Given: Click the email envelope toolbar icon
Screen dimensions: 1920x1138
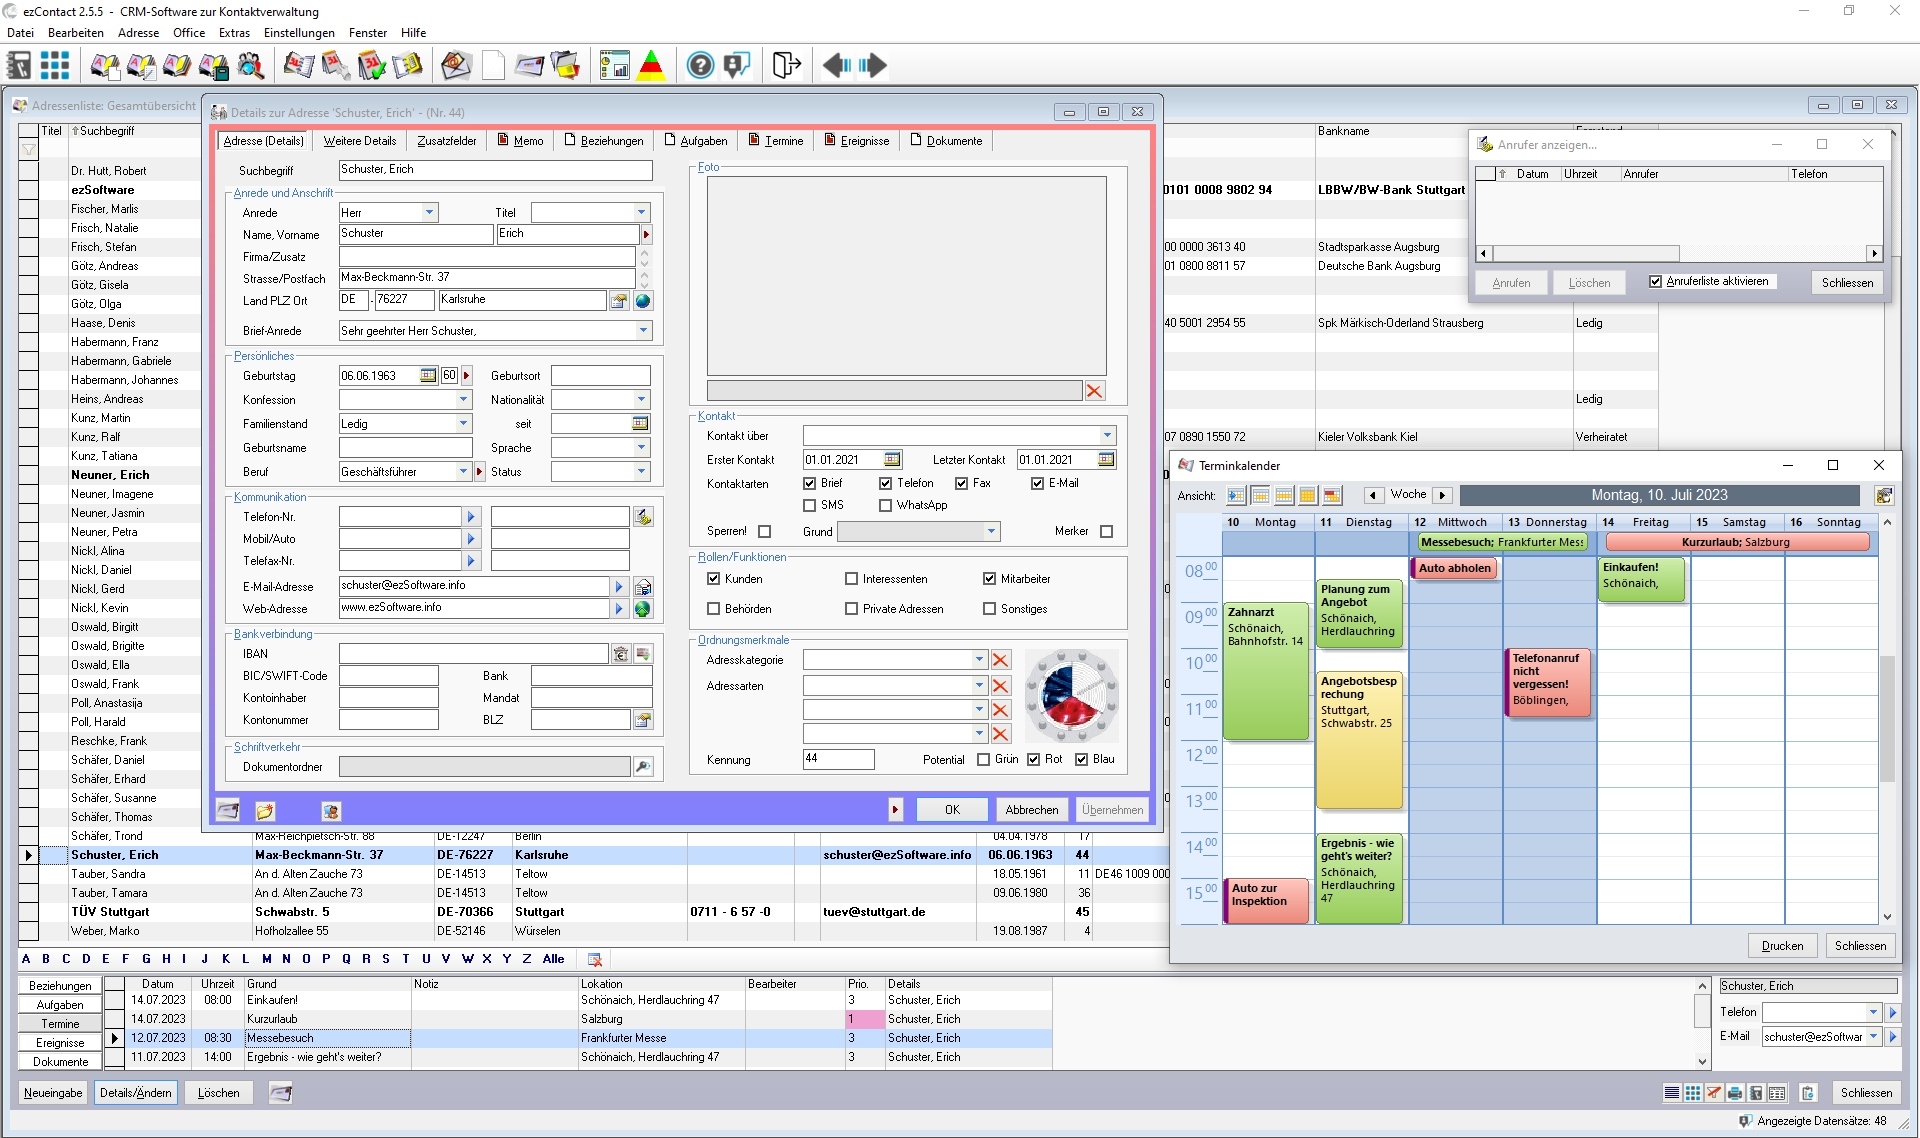Looking at the screenshot, I should point(456,66).
